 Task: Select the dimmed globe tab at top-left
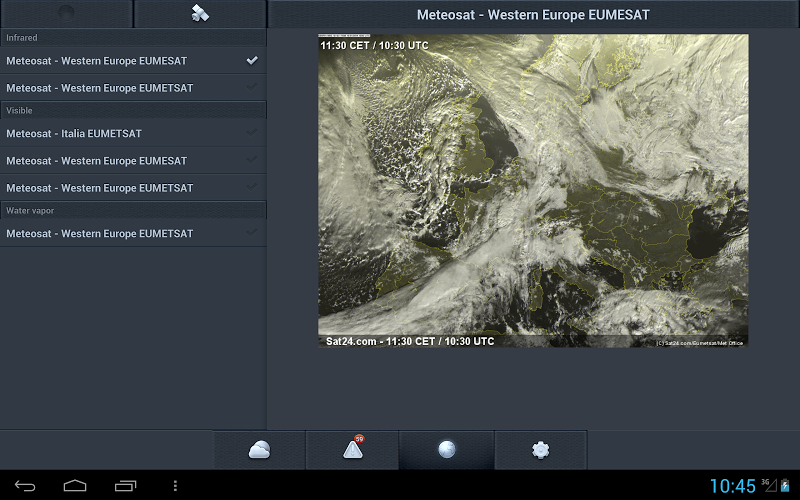tap(66, 14)
